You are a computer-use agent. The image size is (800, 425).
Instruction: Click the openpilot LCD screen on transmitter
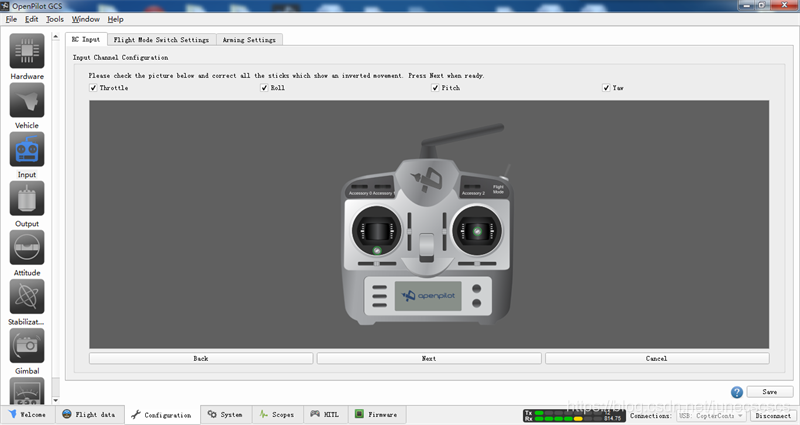coord(428,296)
